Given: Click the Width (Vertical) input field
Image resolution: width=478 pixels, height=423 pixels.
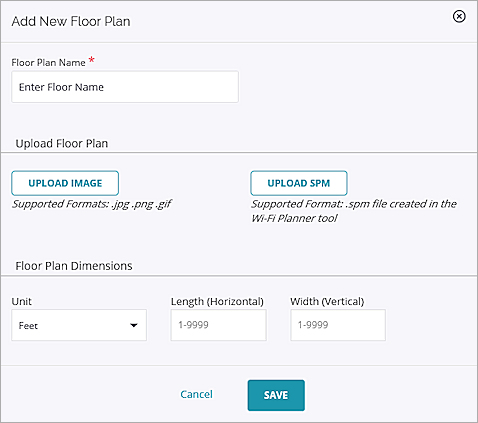Looking at the screenshot, I should click(338, 325).
